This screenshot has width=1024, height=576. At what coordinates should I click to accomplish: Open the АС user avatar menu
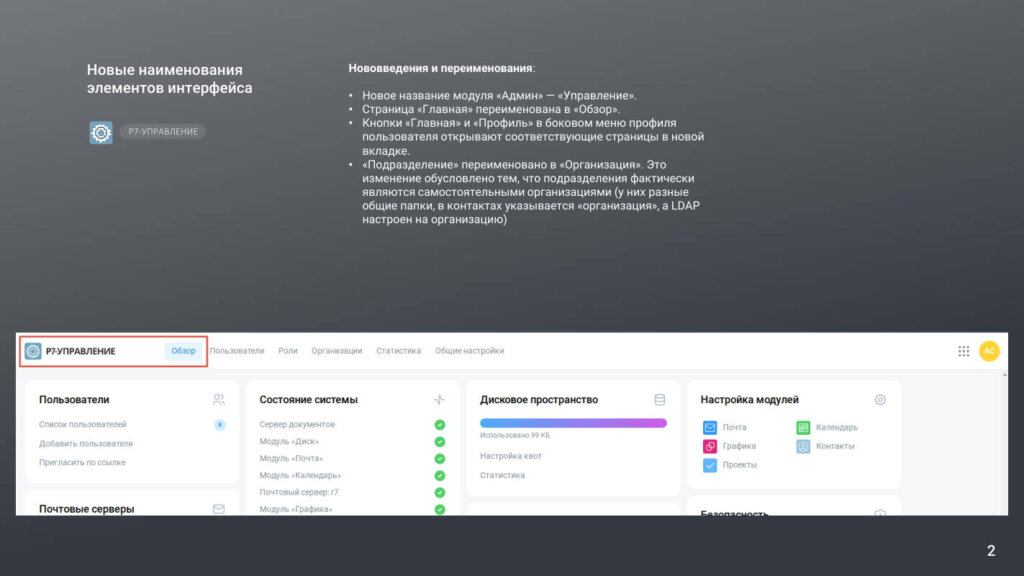[989, 351]
